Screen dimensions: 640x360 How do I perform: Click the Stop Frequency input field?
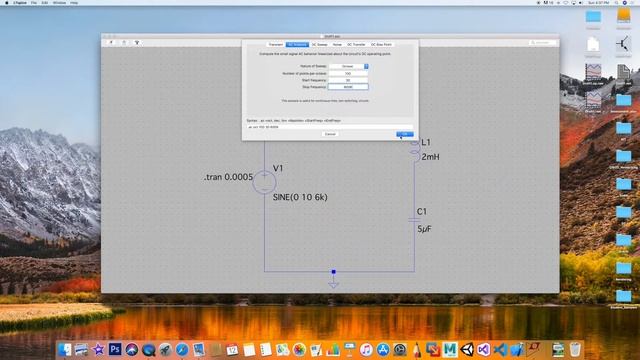(x=348, y=87)
